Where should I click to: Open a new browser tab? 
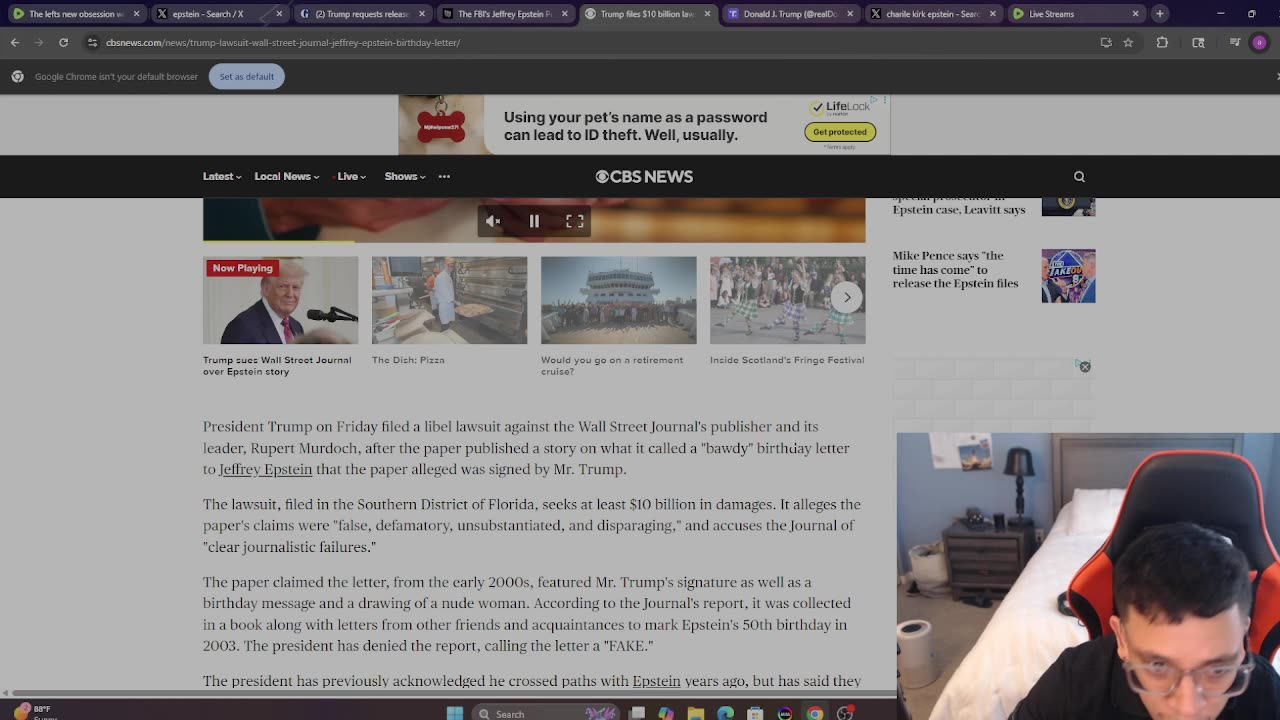coord(1160,14)
